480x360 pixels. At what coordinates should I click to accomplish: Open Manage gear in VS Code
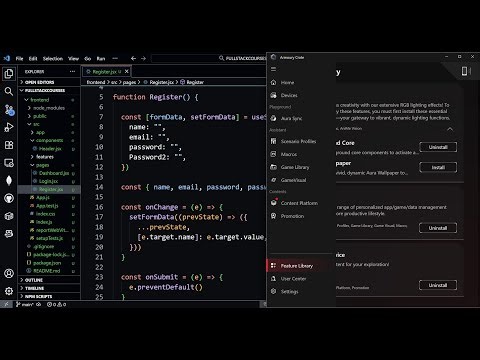[9, 291]
